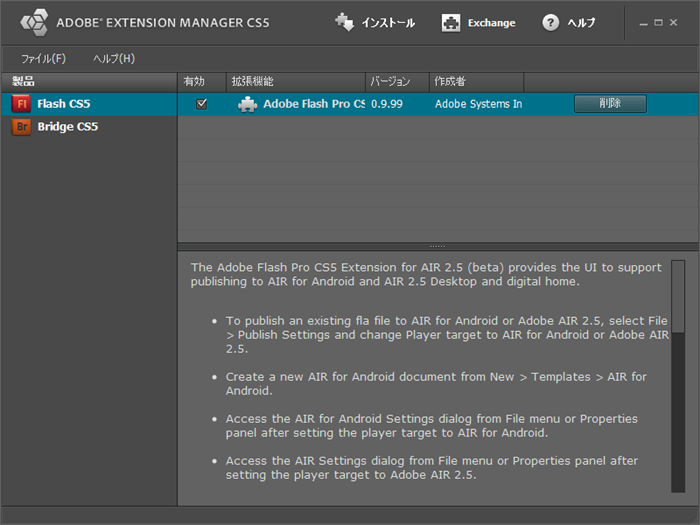Select the Bridge CS5 product icon

coord(21,127)
